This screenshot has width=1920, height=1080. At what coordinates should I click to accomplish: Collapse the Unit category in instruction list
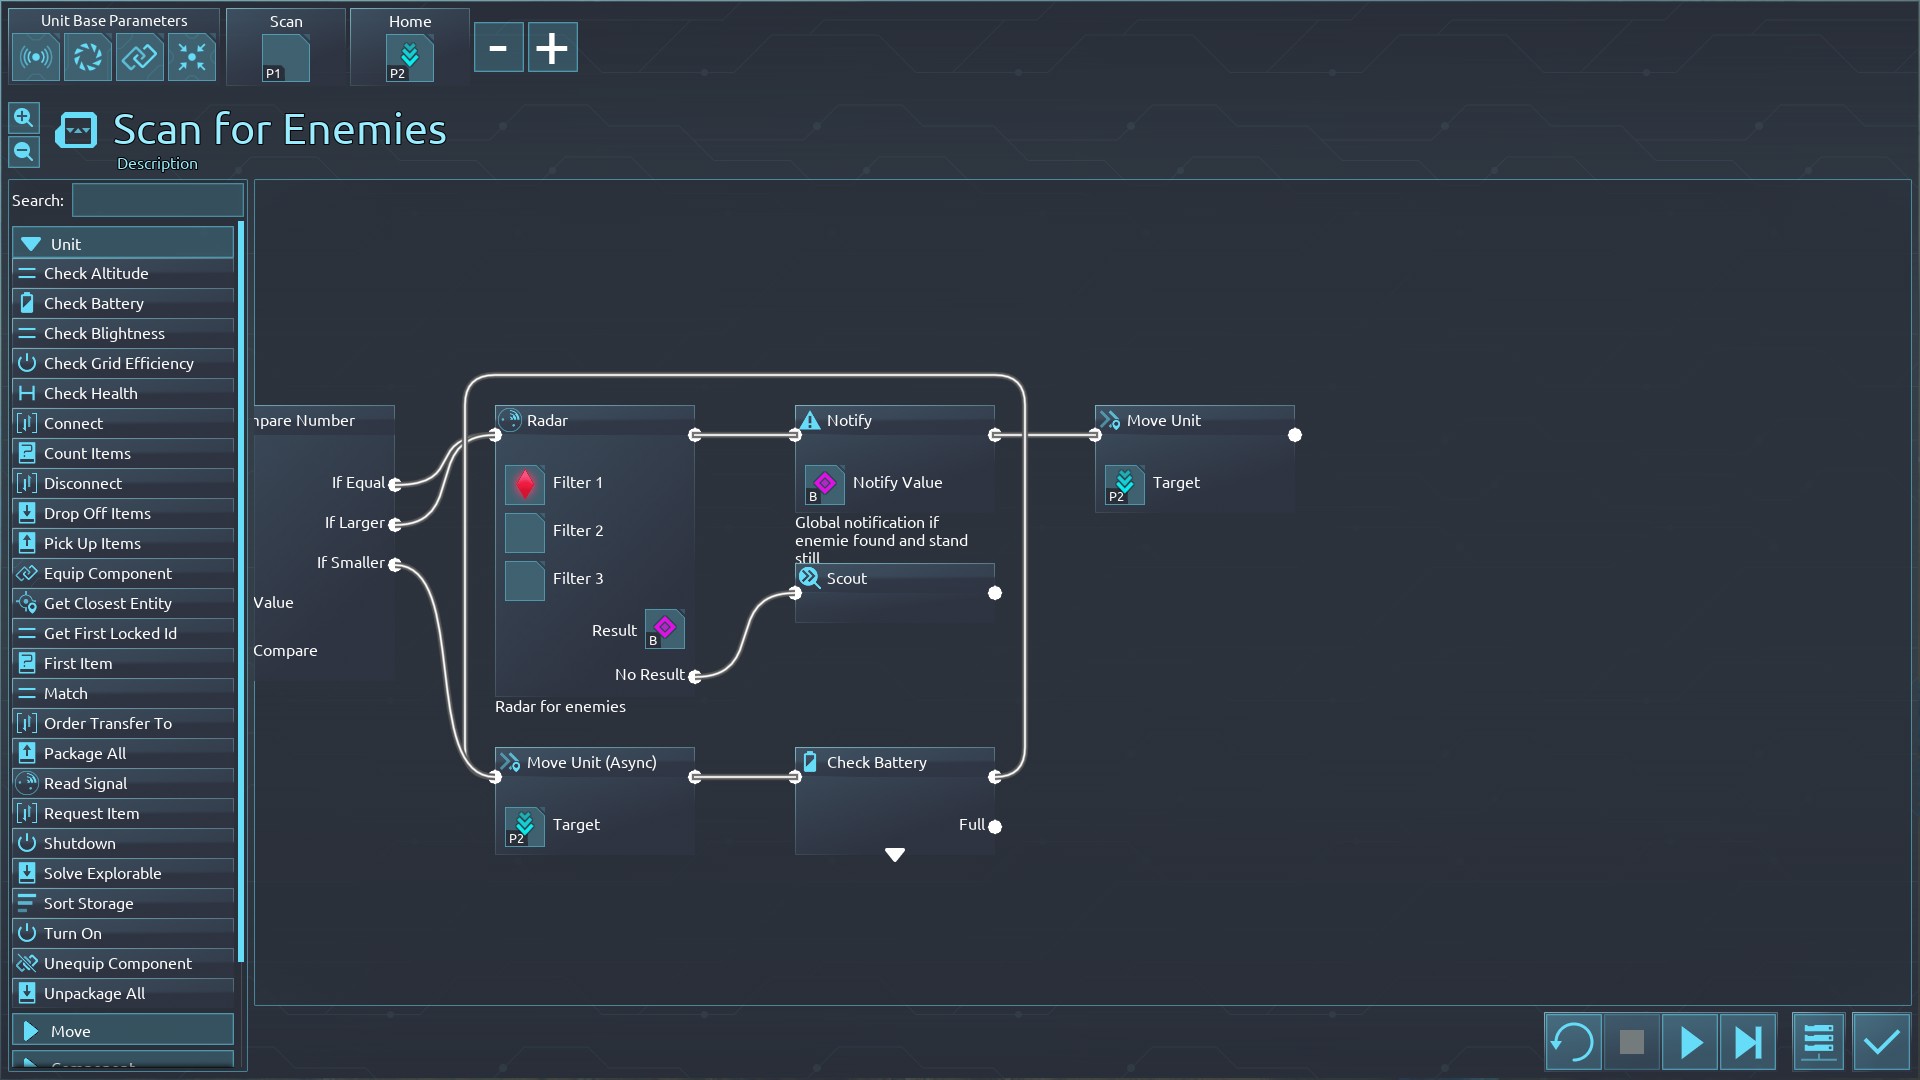pyautogui.click(x=122, y=243)
